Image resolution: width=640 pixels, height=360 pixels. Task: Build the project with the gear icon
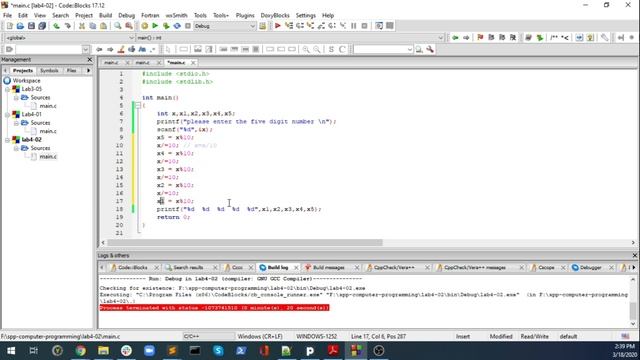144,26
